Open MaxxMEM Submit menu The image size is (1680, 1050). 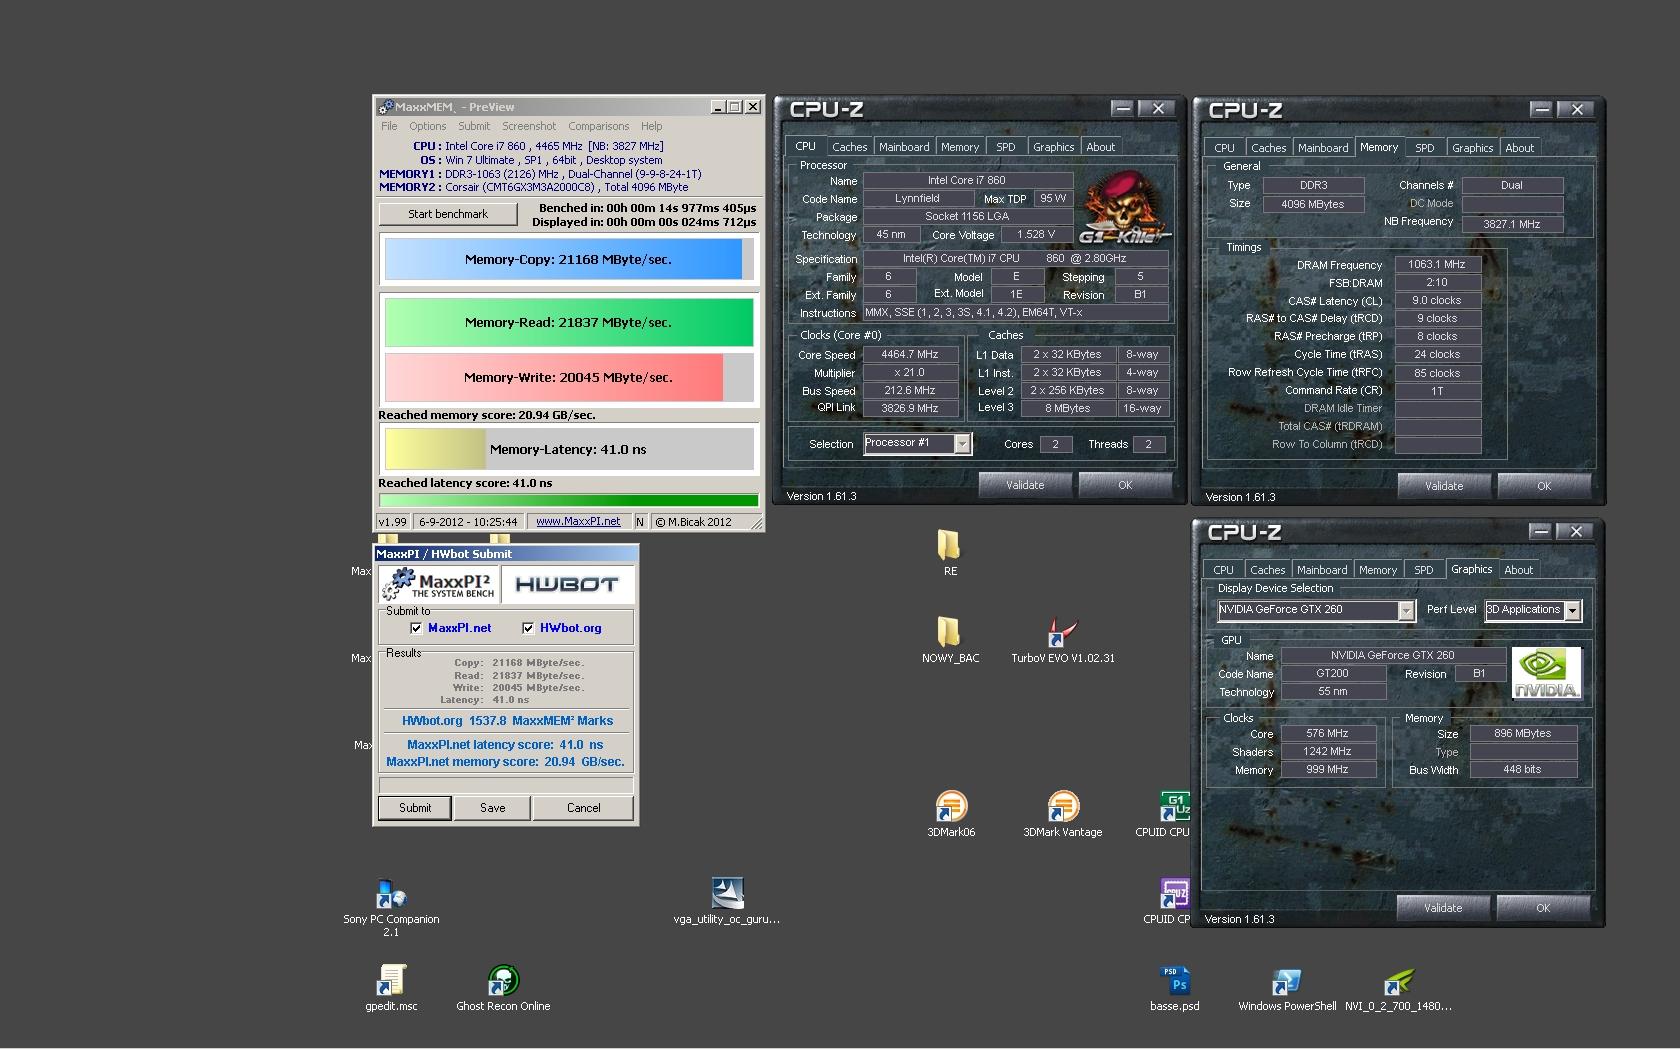click(474, 126)
